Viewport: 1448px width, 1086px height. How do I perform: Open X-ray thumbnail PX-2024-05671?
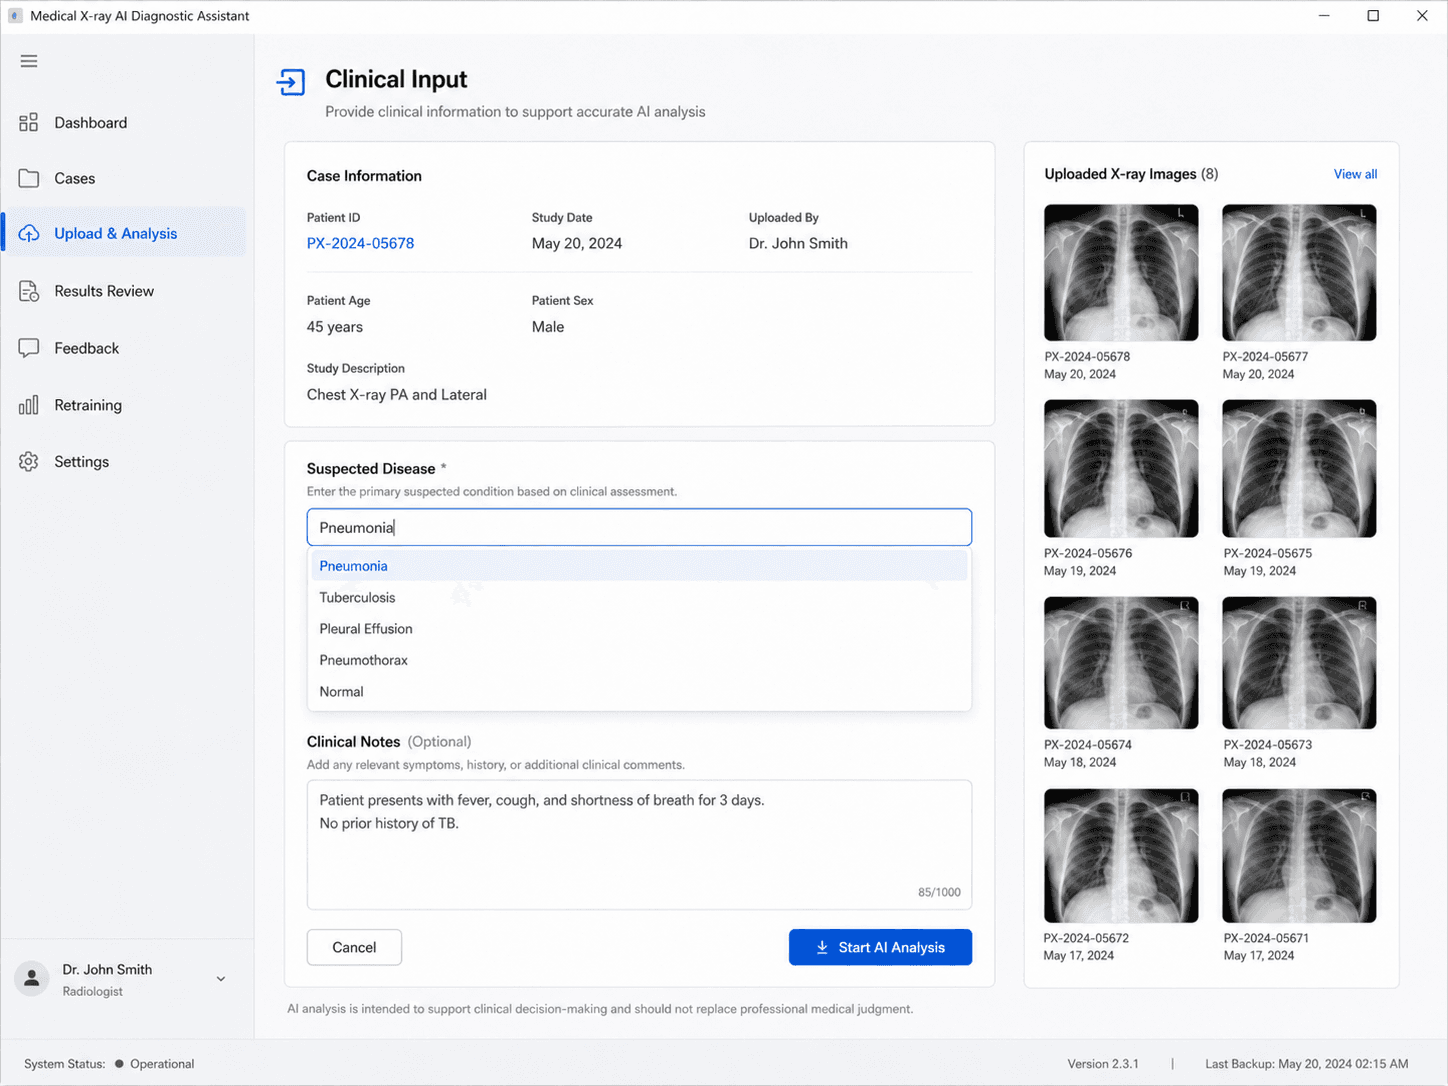[1299, 856]
